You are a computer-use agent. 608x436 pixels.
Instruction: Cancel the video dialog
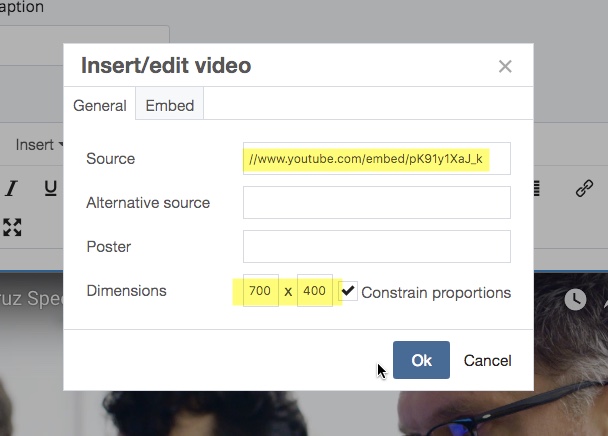[x=487, y=360]
